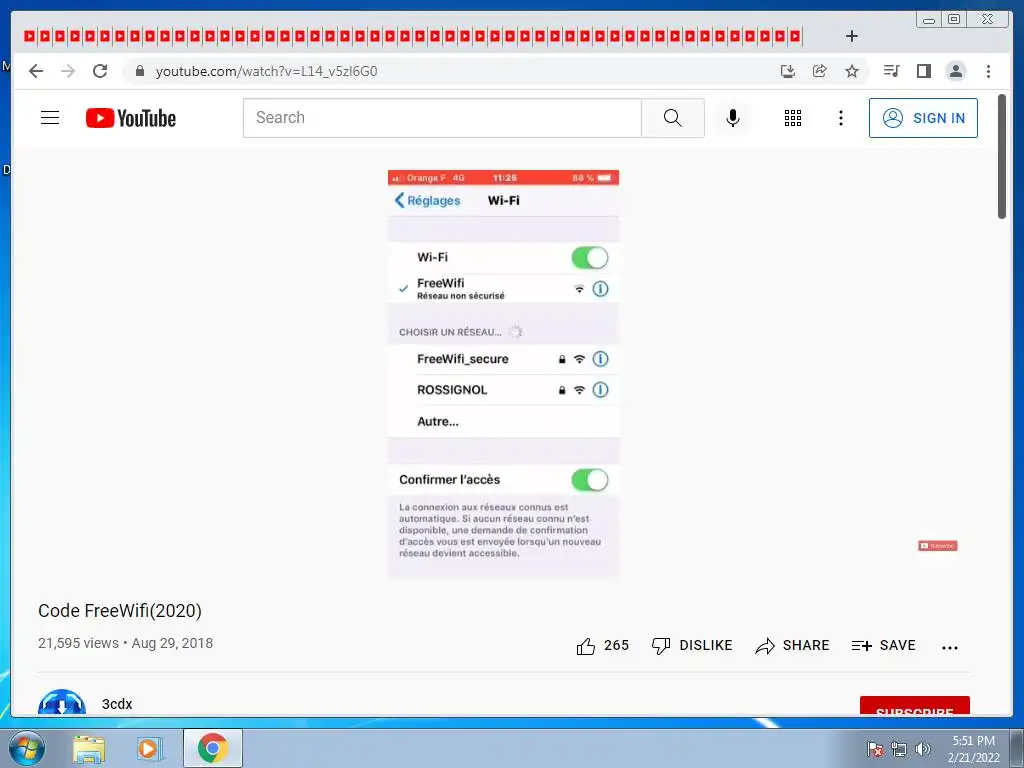Image resolution: width=1024 pixels, height=768 pixels.
Task: Click the padlock site info icon
Action: point(140,71)
